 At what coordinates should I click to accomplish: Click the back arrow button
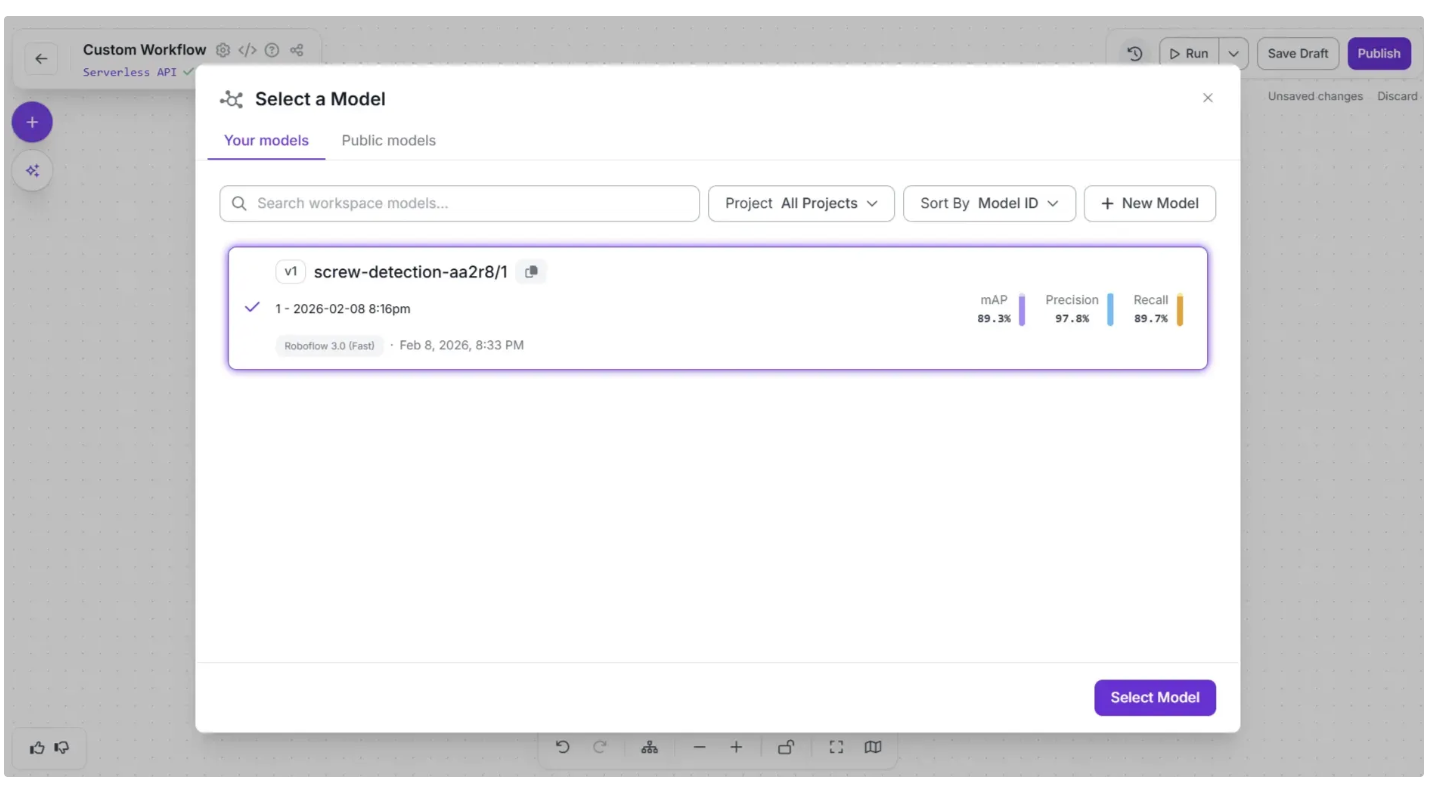[41, 59]
